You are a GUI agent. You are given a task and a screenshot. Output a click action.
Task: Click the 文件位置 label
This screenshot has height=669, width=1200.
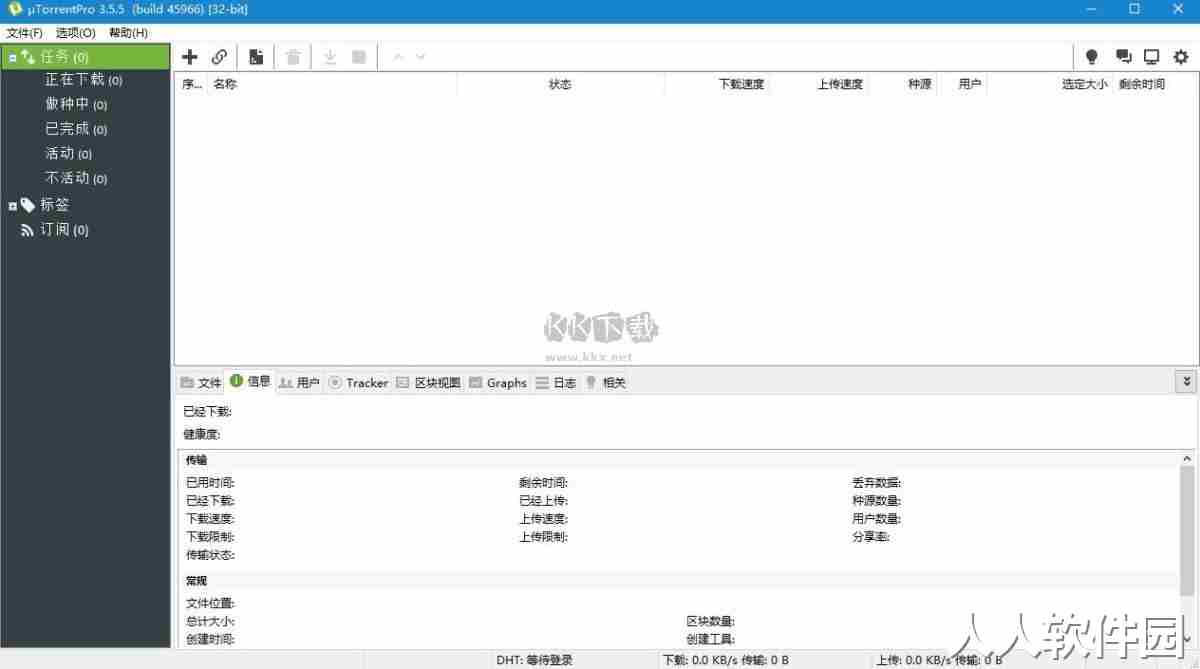click(210, 603)
